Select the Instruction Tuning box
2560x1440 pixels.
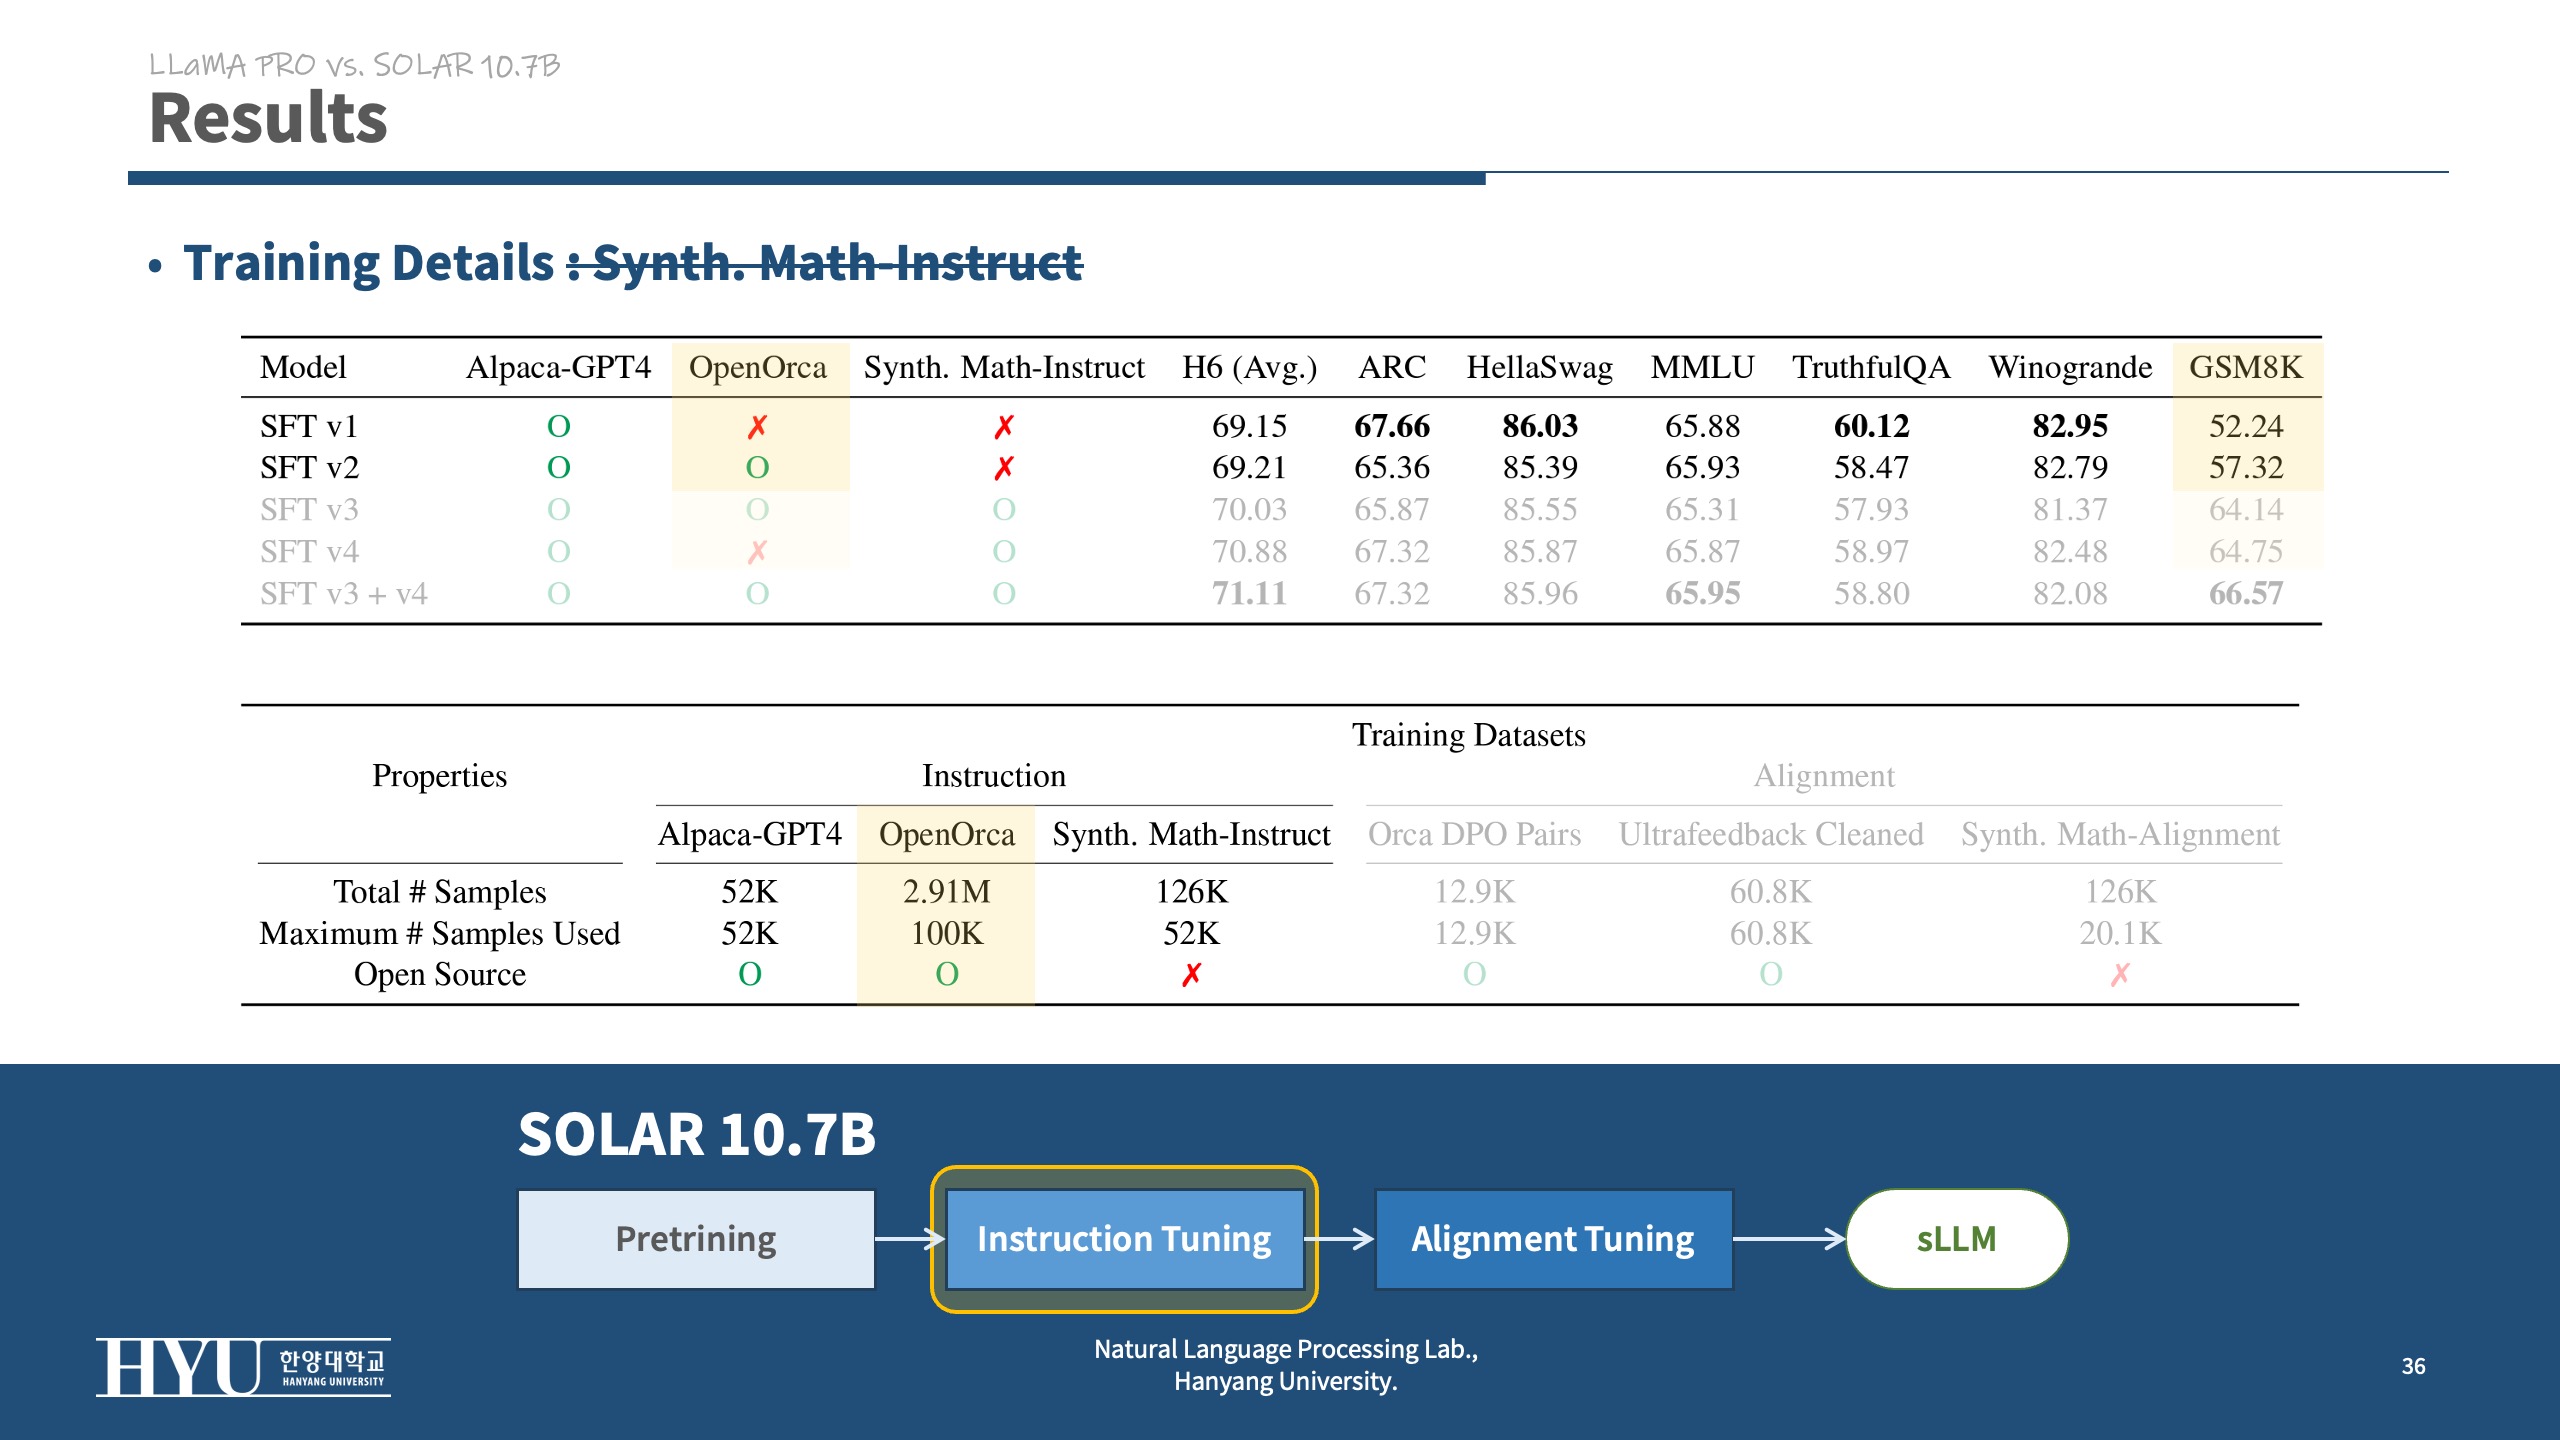pos(1124,1239)
